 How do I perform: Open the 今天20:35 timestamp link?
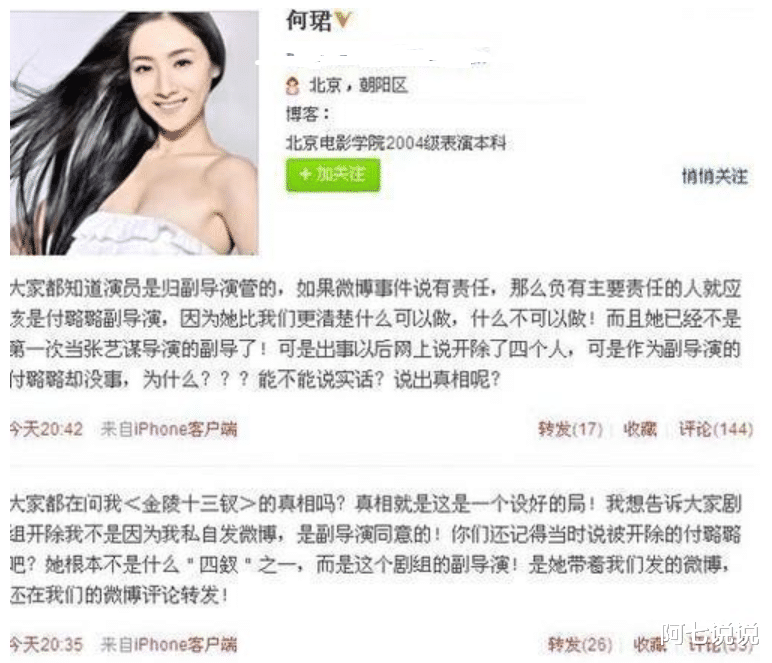tap(47, 644)
